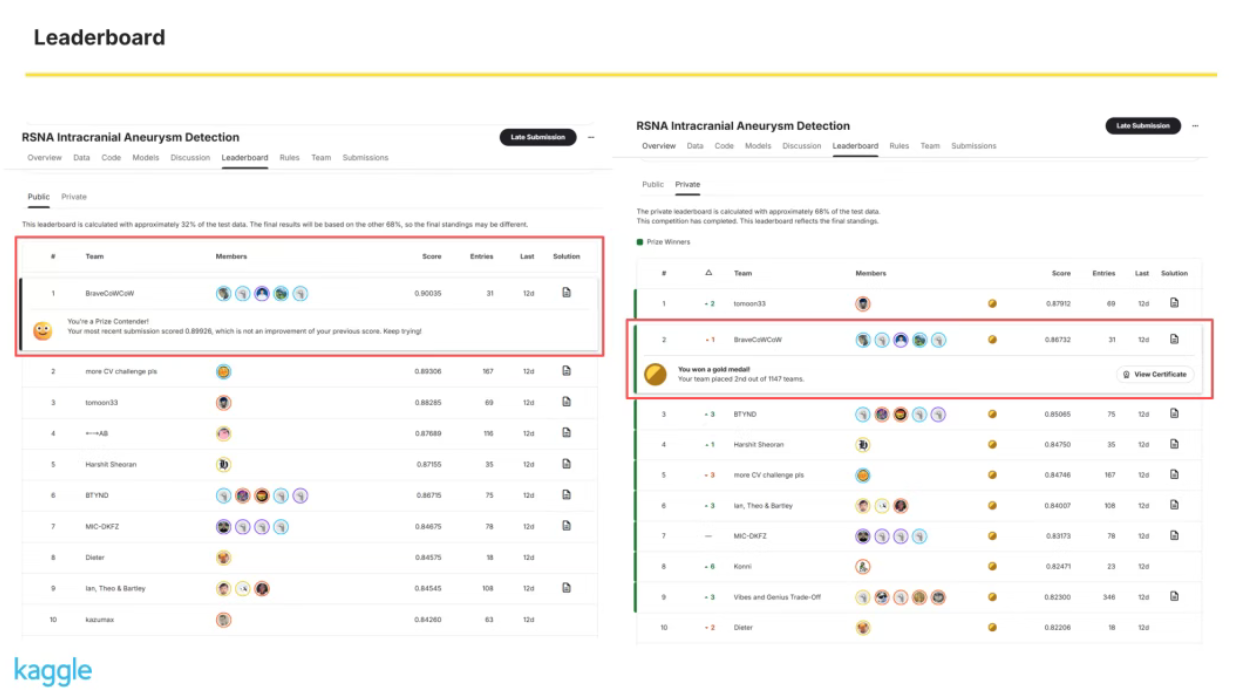Open kazumax team in public leaderboard
The height and width of the screenshot is (694, 1246).
(100, 620)
